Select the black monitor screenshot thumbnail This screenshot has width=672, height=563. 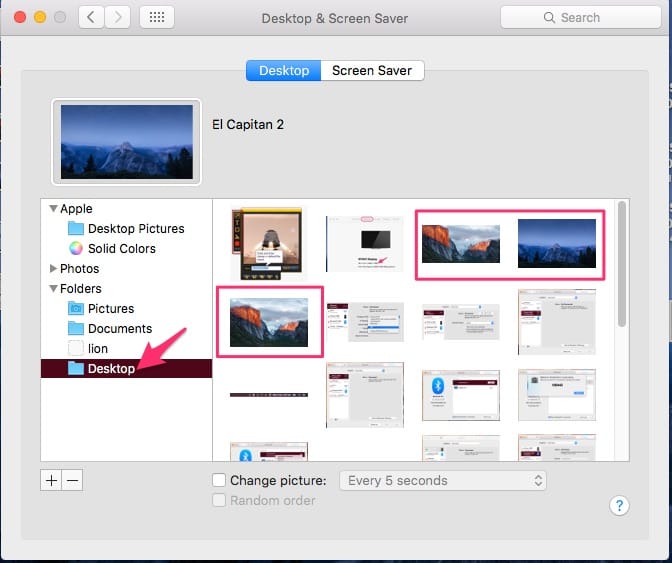(364, 243)
